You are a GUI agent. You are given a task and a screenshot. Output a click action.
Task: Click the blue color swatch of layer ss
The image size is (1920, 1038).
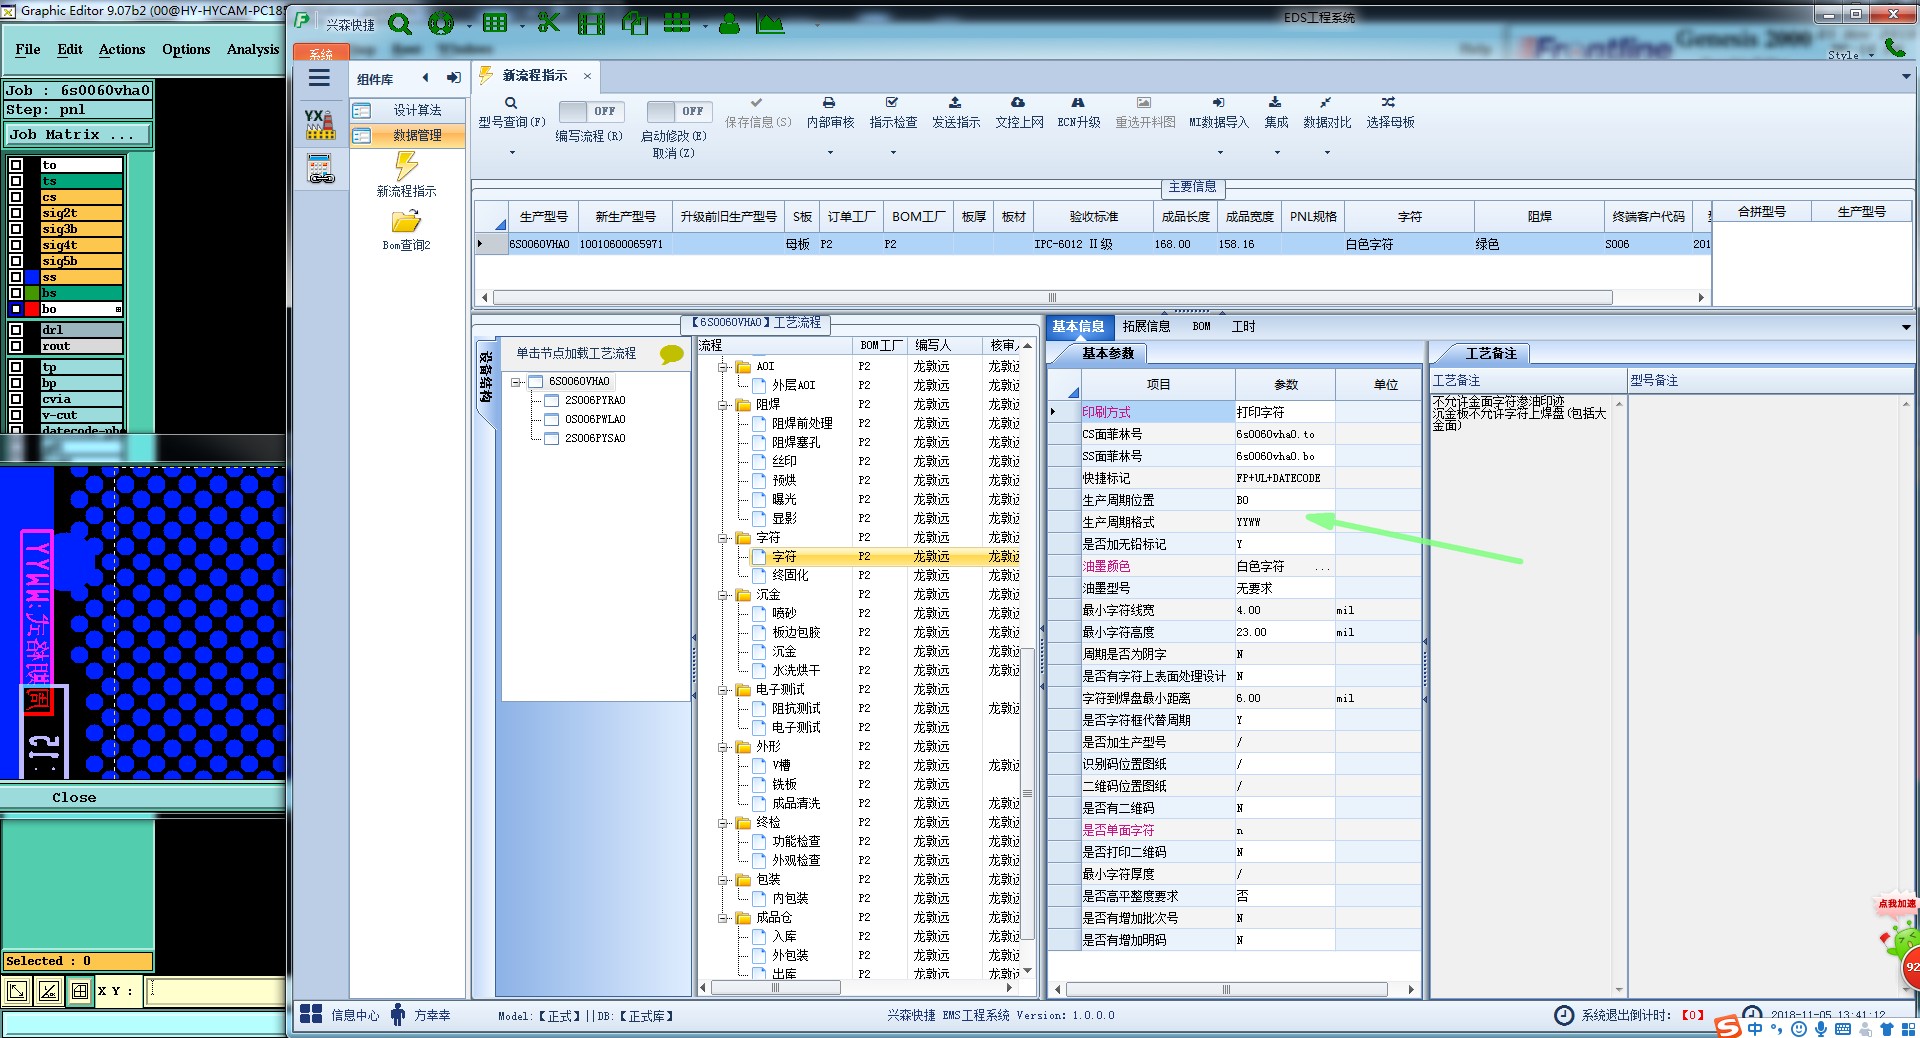pyautogui.click(x=32, y=277)
